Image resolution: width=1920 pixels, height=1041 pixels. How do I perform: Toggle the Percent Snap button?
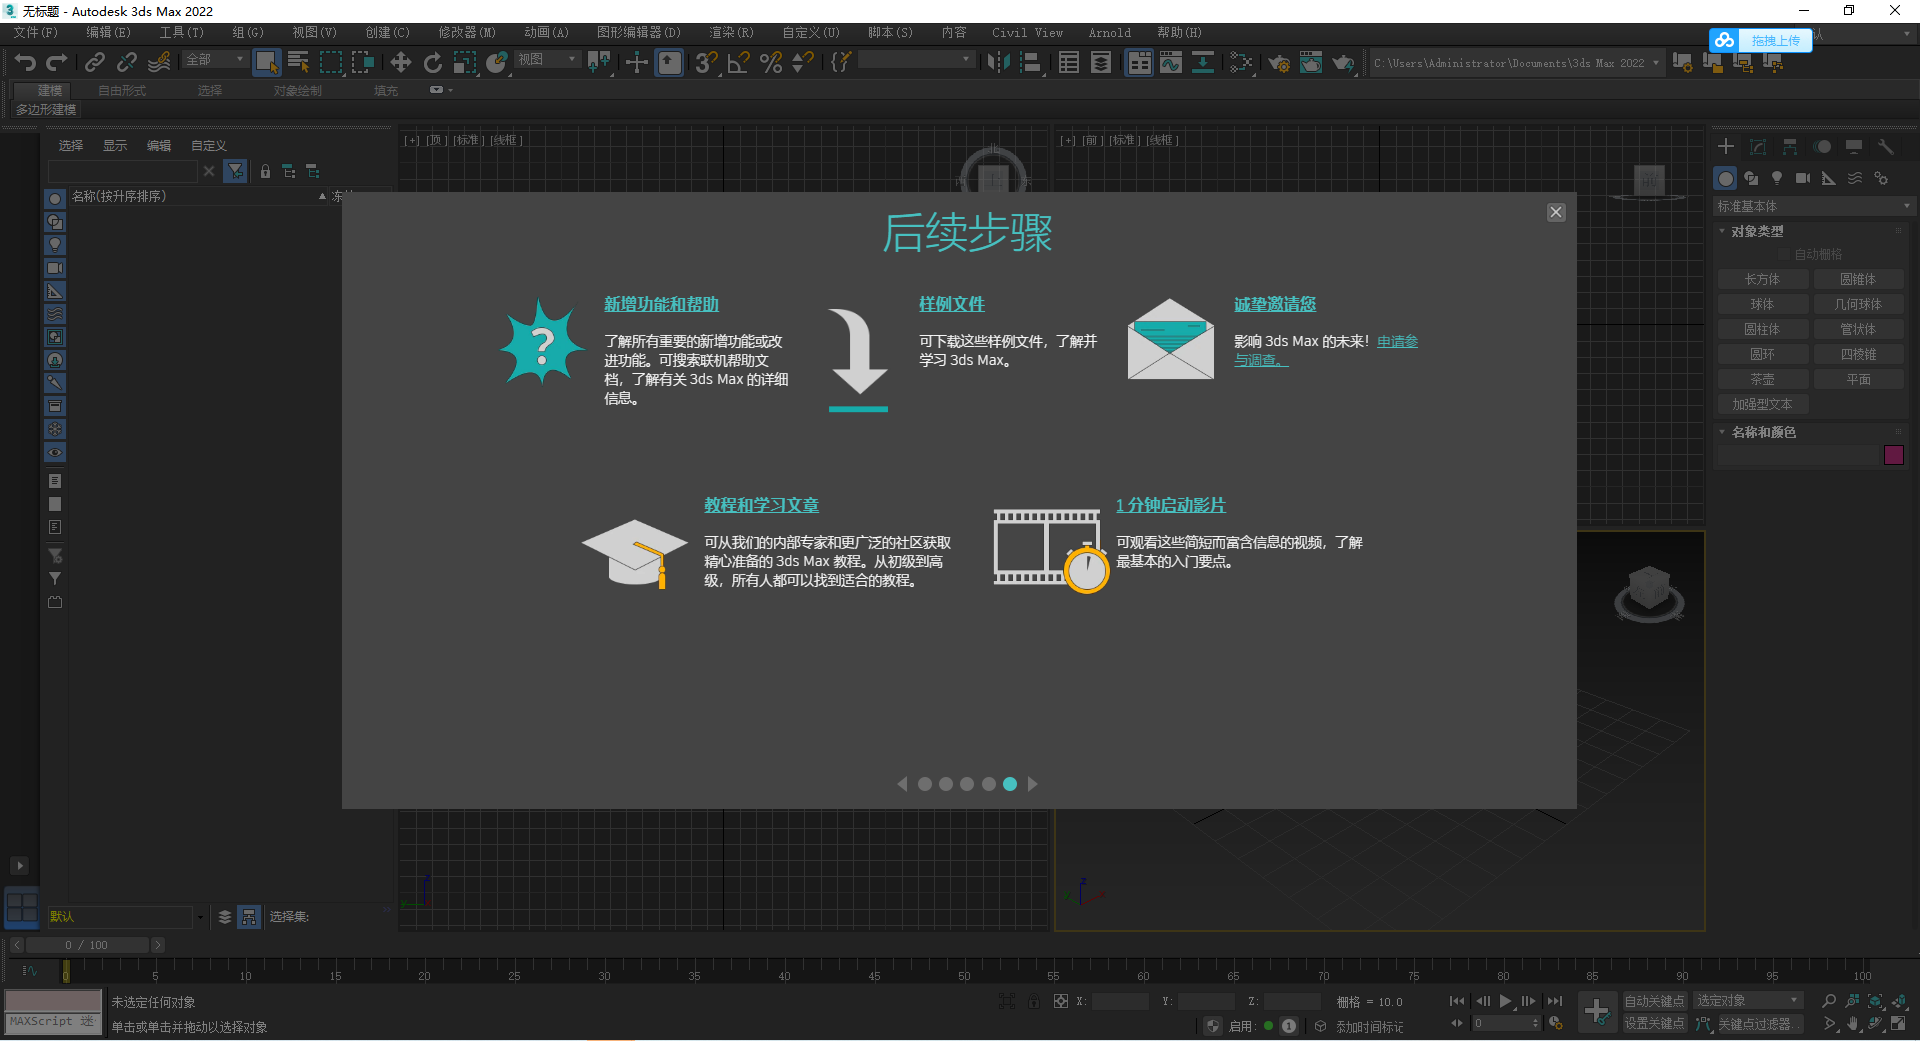(x=771, y=62)
